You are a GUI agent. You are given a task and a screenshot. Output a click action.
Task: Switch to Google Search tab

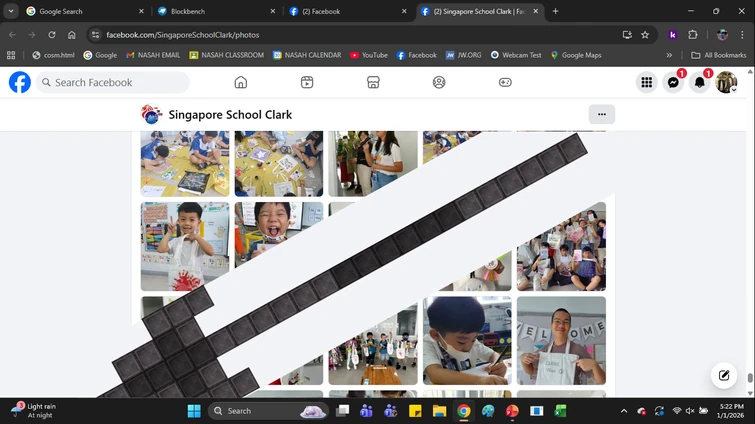coord(84,11)
